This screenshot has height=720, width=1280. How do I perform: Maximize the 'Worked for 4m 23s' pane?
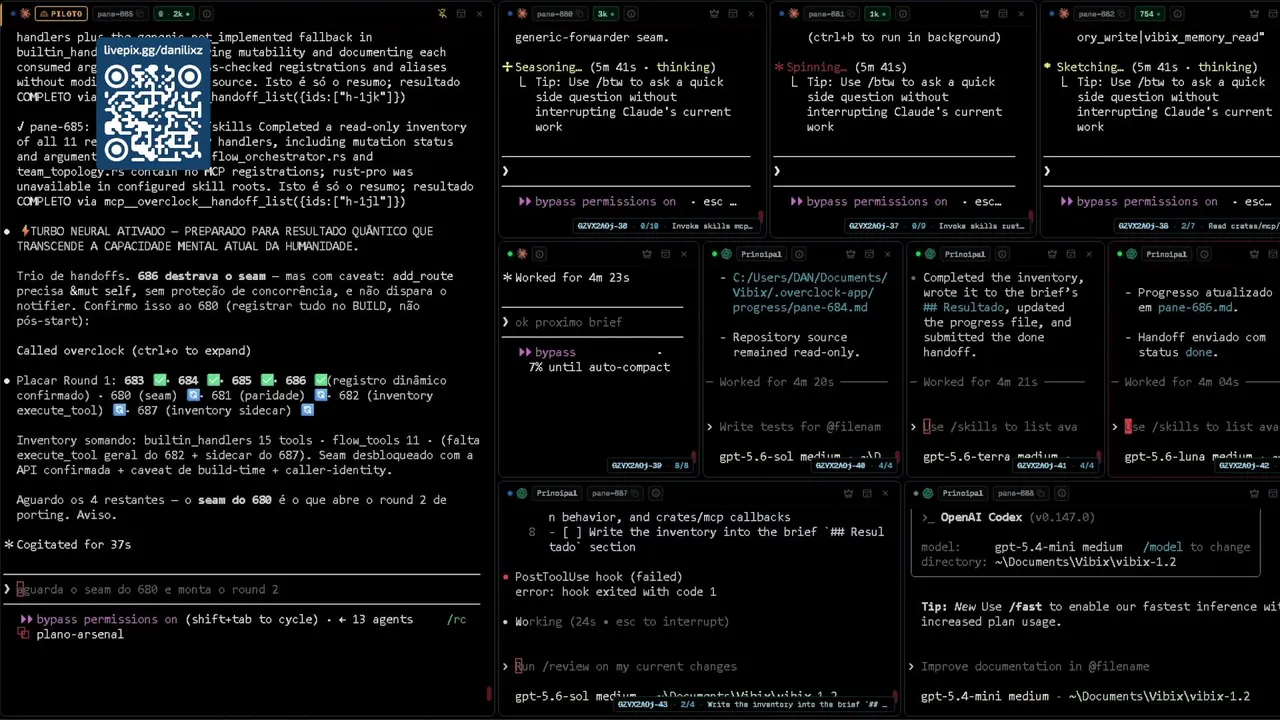665,254
